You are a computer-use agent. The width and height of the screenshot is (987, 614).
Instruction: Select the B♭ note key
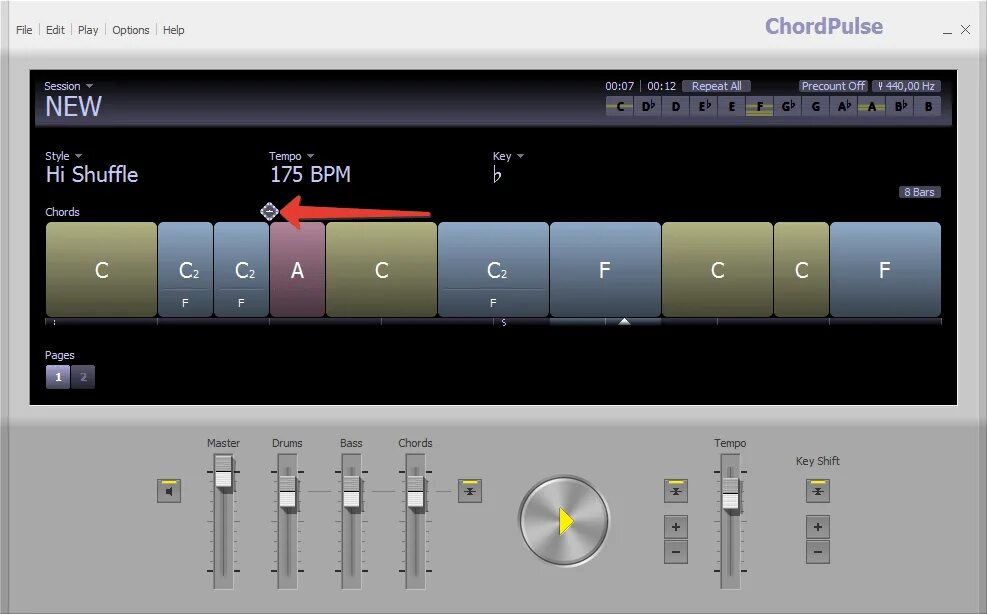[900, 106]
